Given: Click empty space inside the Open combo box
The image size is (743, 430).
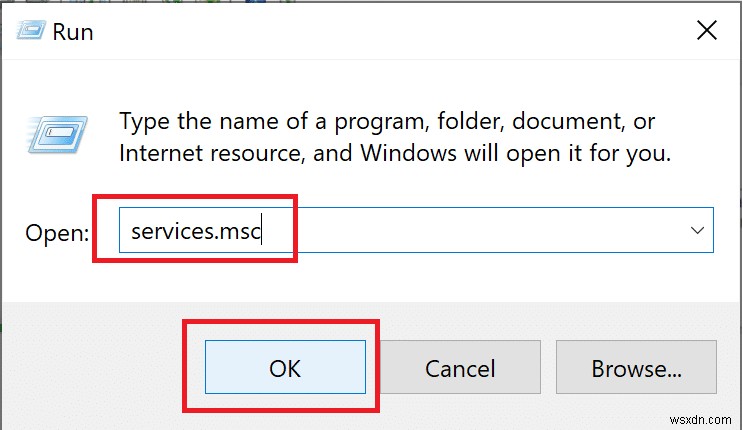Looking at the screenshot, I should click(500, 231).
